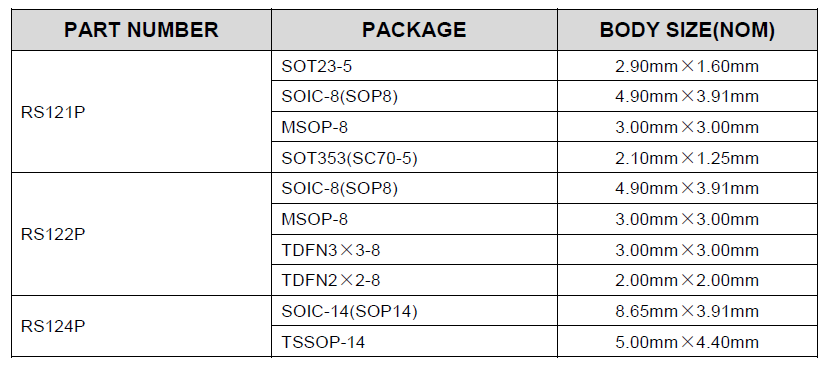Click the 8.65mm×3.91mm body size cell
Viewport: 828px width, 370px height.
click(x=687, y=311)
